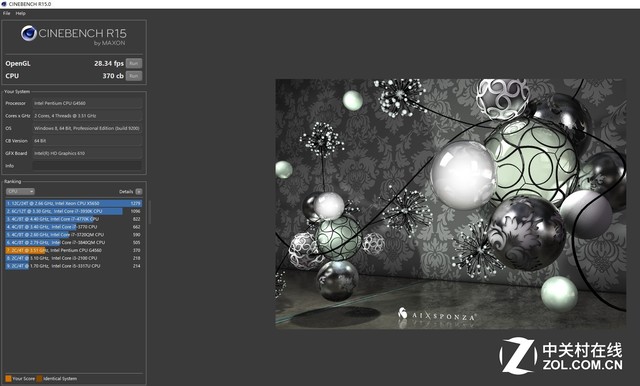Select ranking row Intel Xeon CPU X5650
Image resolution: width=640 pixels, height=386 pixels.
pos(74,203)
